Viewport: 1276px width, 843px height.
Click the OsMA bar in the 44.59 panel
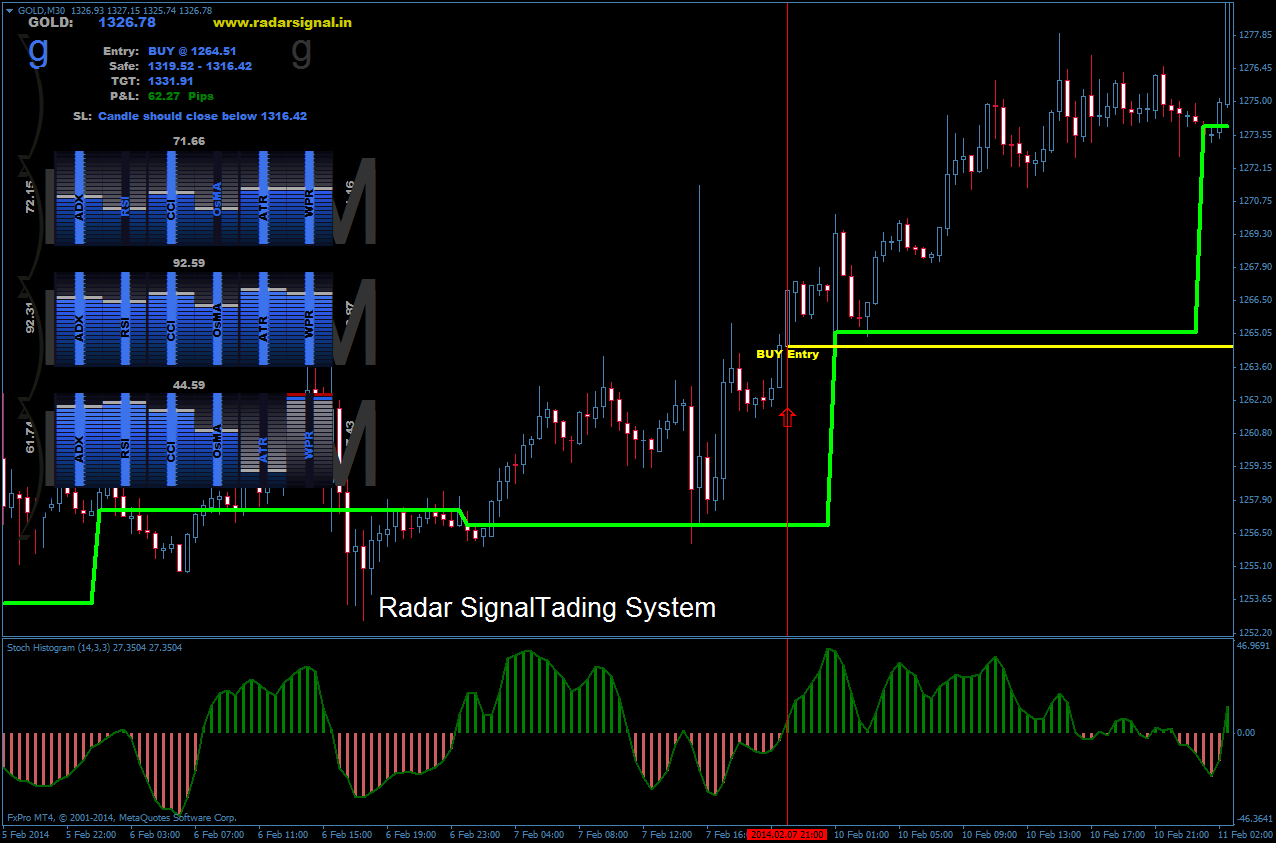(x=217, y=440)
